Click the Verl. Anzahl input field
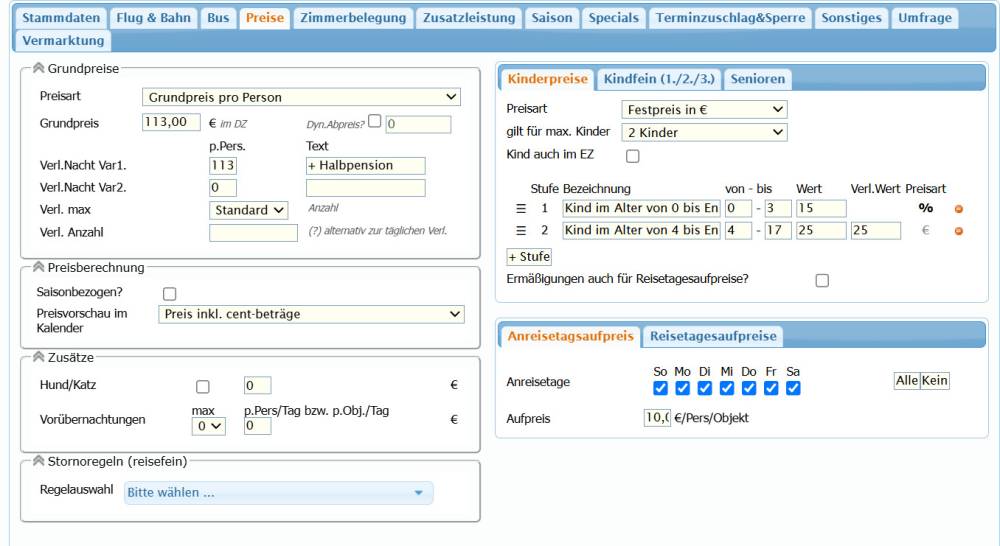The width and height of the screenshot is (1000, 546). tap(253, 233)
